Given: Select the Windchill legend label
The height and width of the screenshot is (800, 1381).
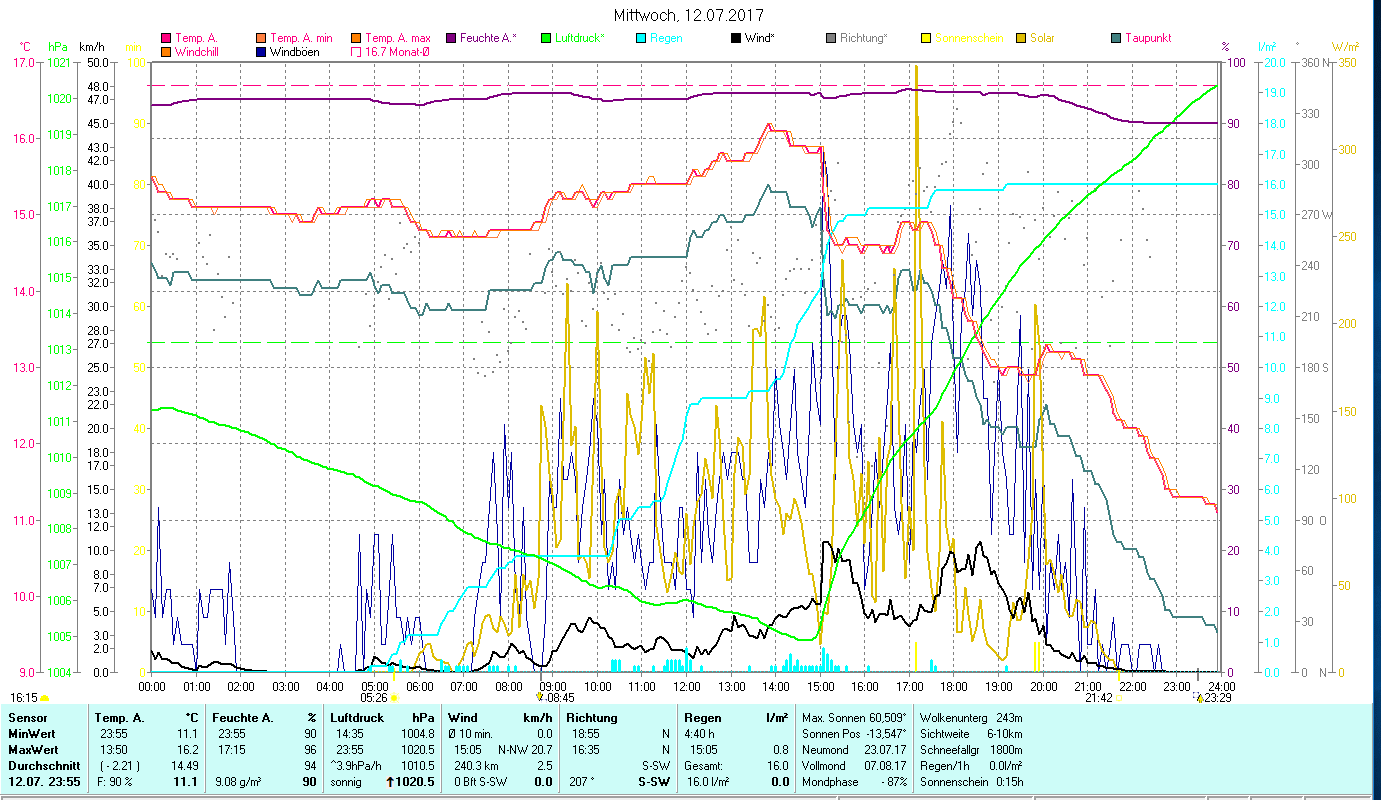Looking at the screenshot, I should 196,51.
